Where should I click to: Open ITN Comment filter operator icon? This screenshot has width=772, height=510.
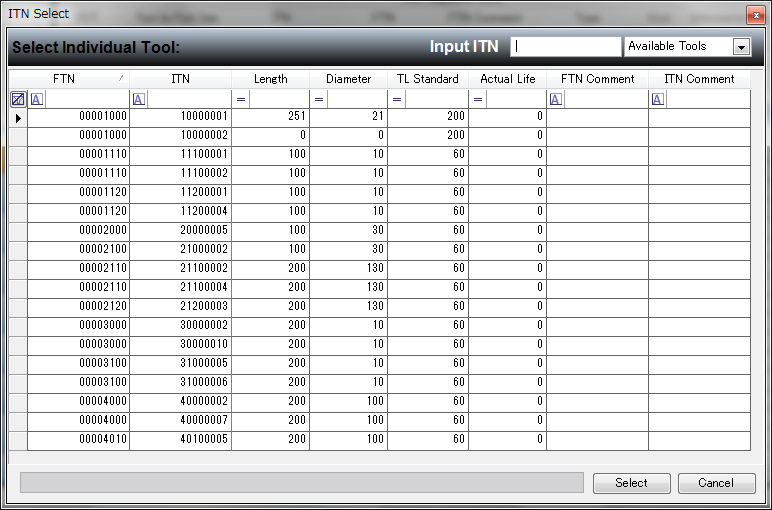(658, 100)
